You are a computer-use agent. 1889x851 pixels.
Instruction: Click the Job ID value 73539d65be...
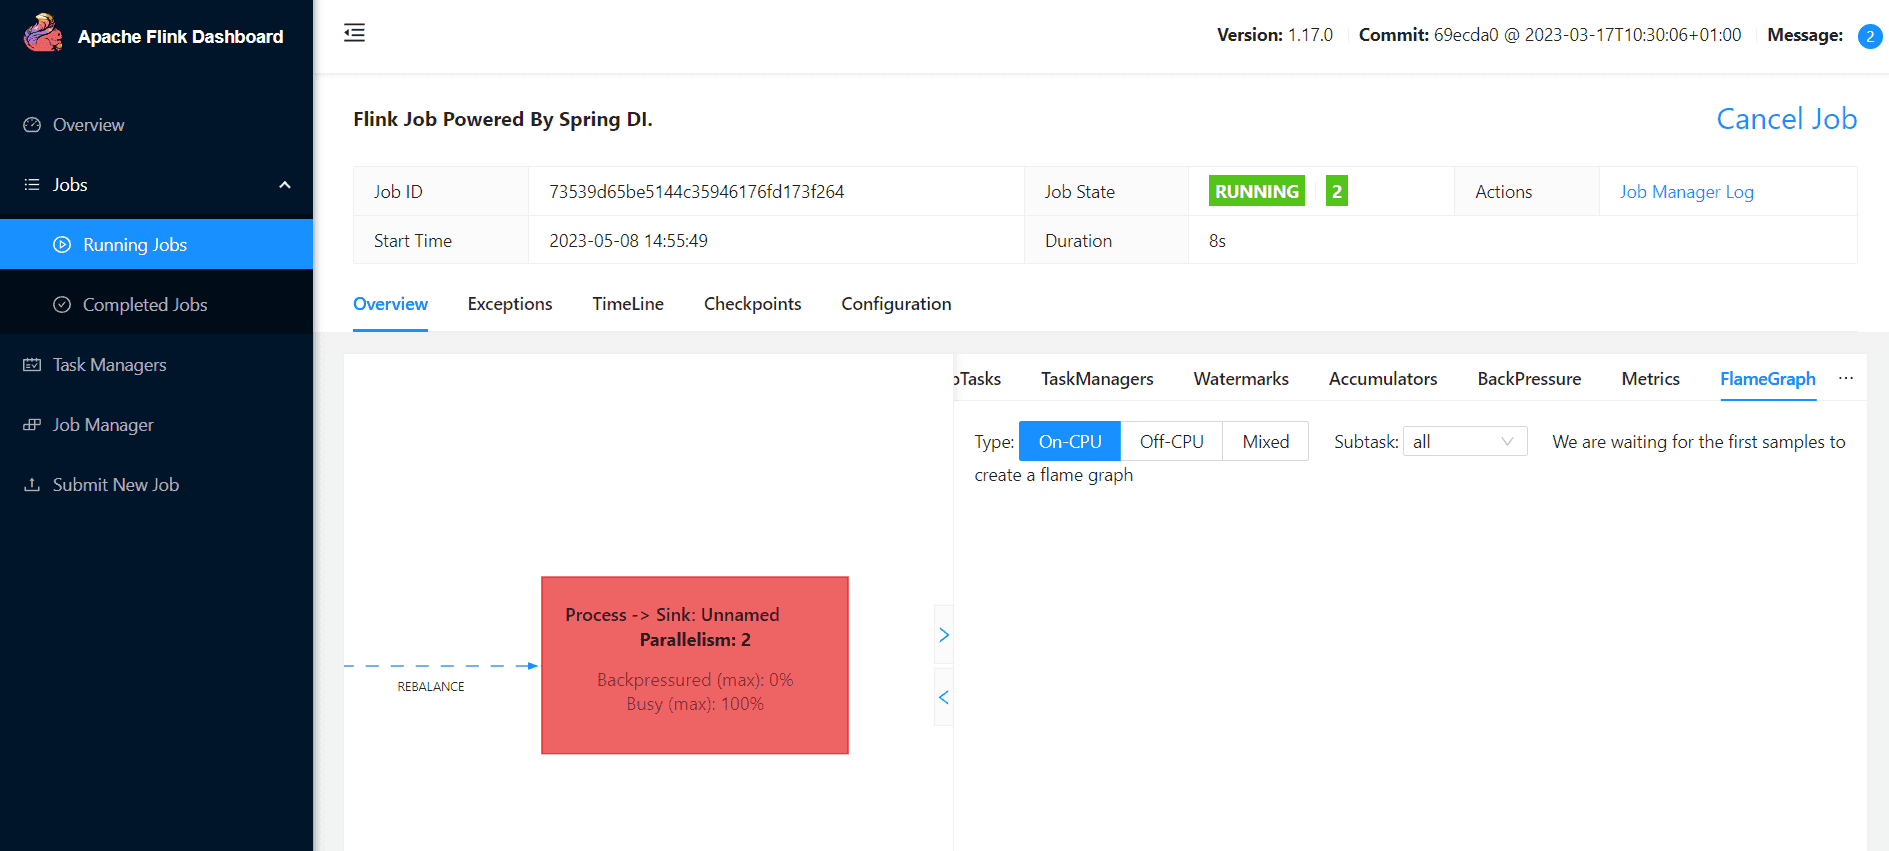pyautogui.click(x=697, y=192)
